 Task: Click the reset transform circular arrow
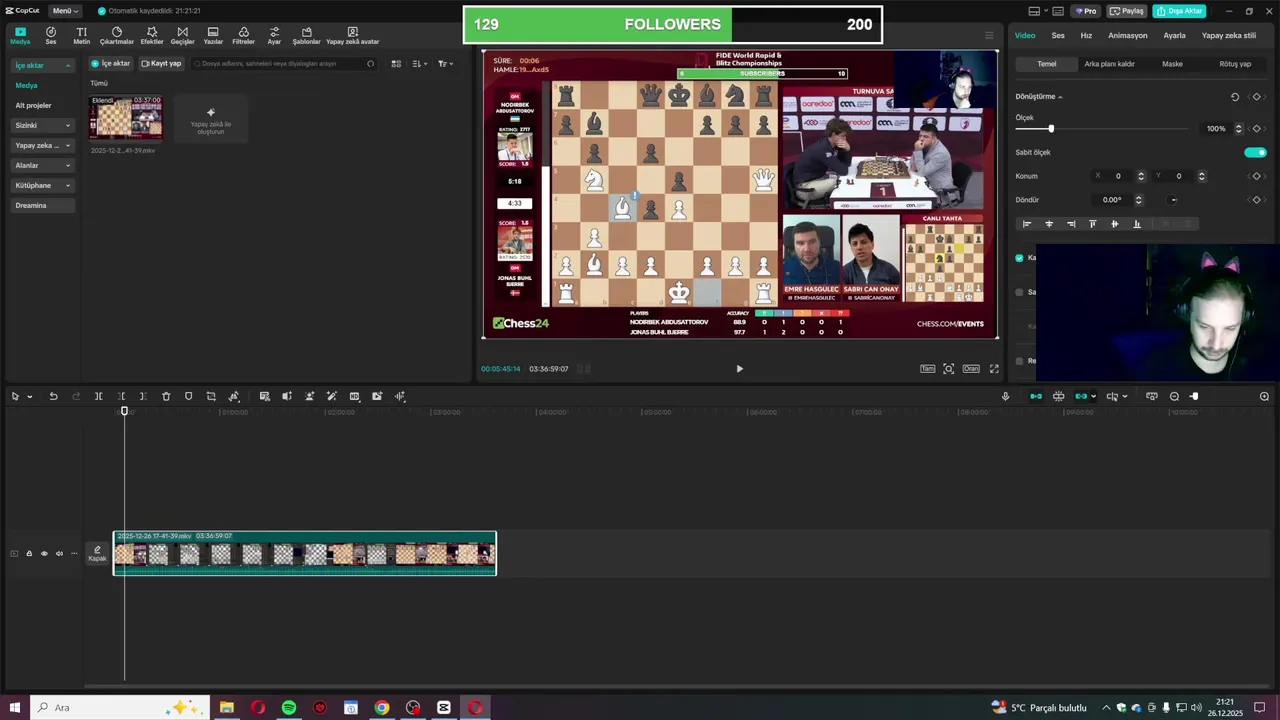coord(1235,97)
